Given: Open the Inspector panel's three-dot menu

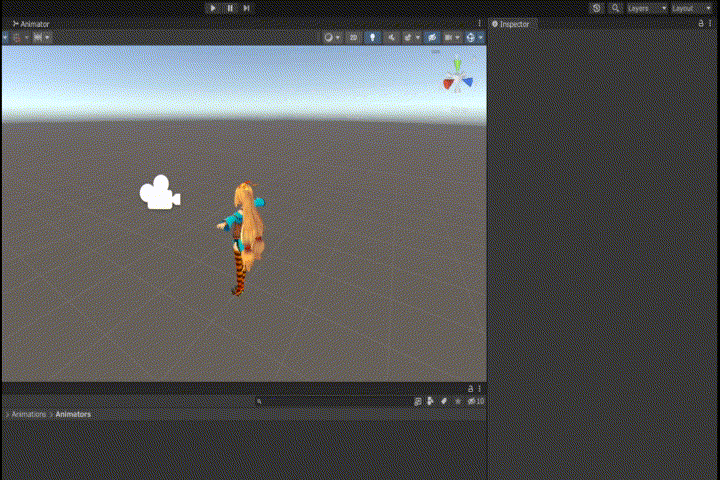Looking at the screenshot, I should tap(710, 23).
